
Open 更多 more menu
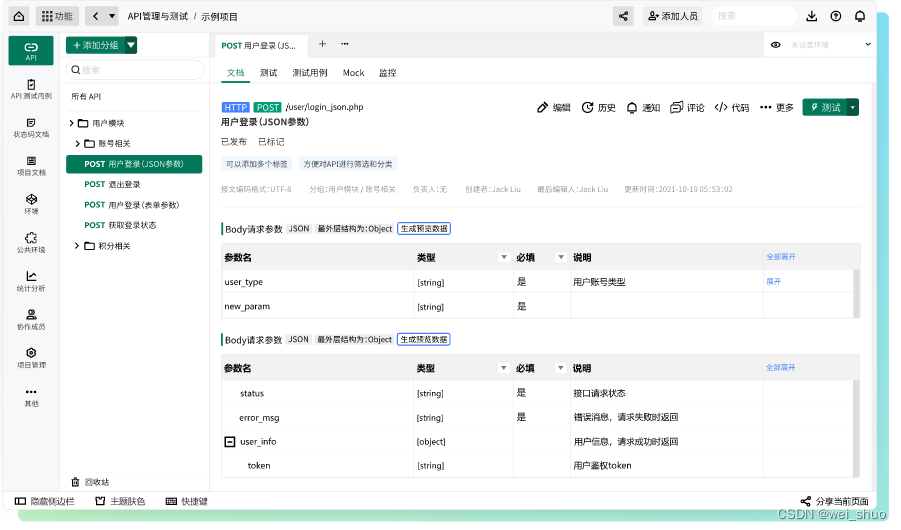click(777, 107)
